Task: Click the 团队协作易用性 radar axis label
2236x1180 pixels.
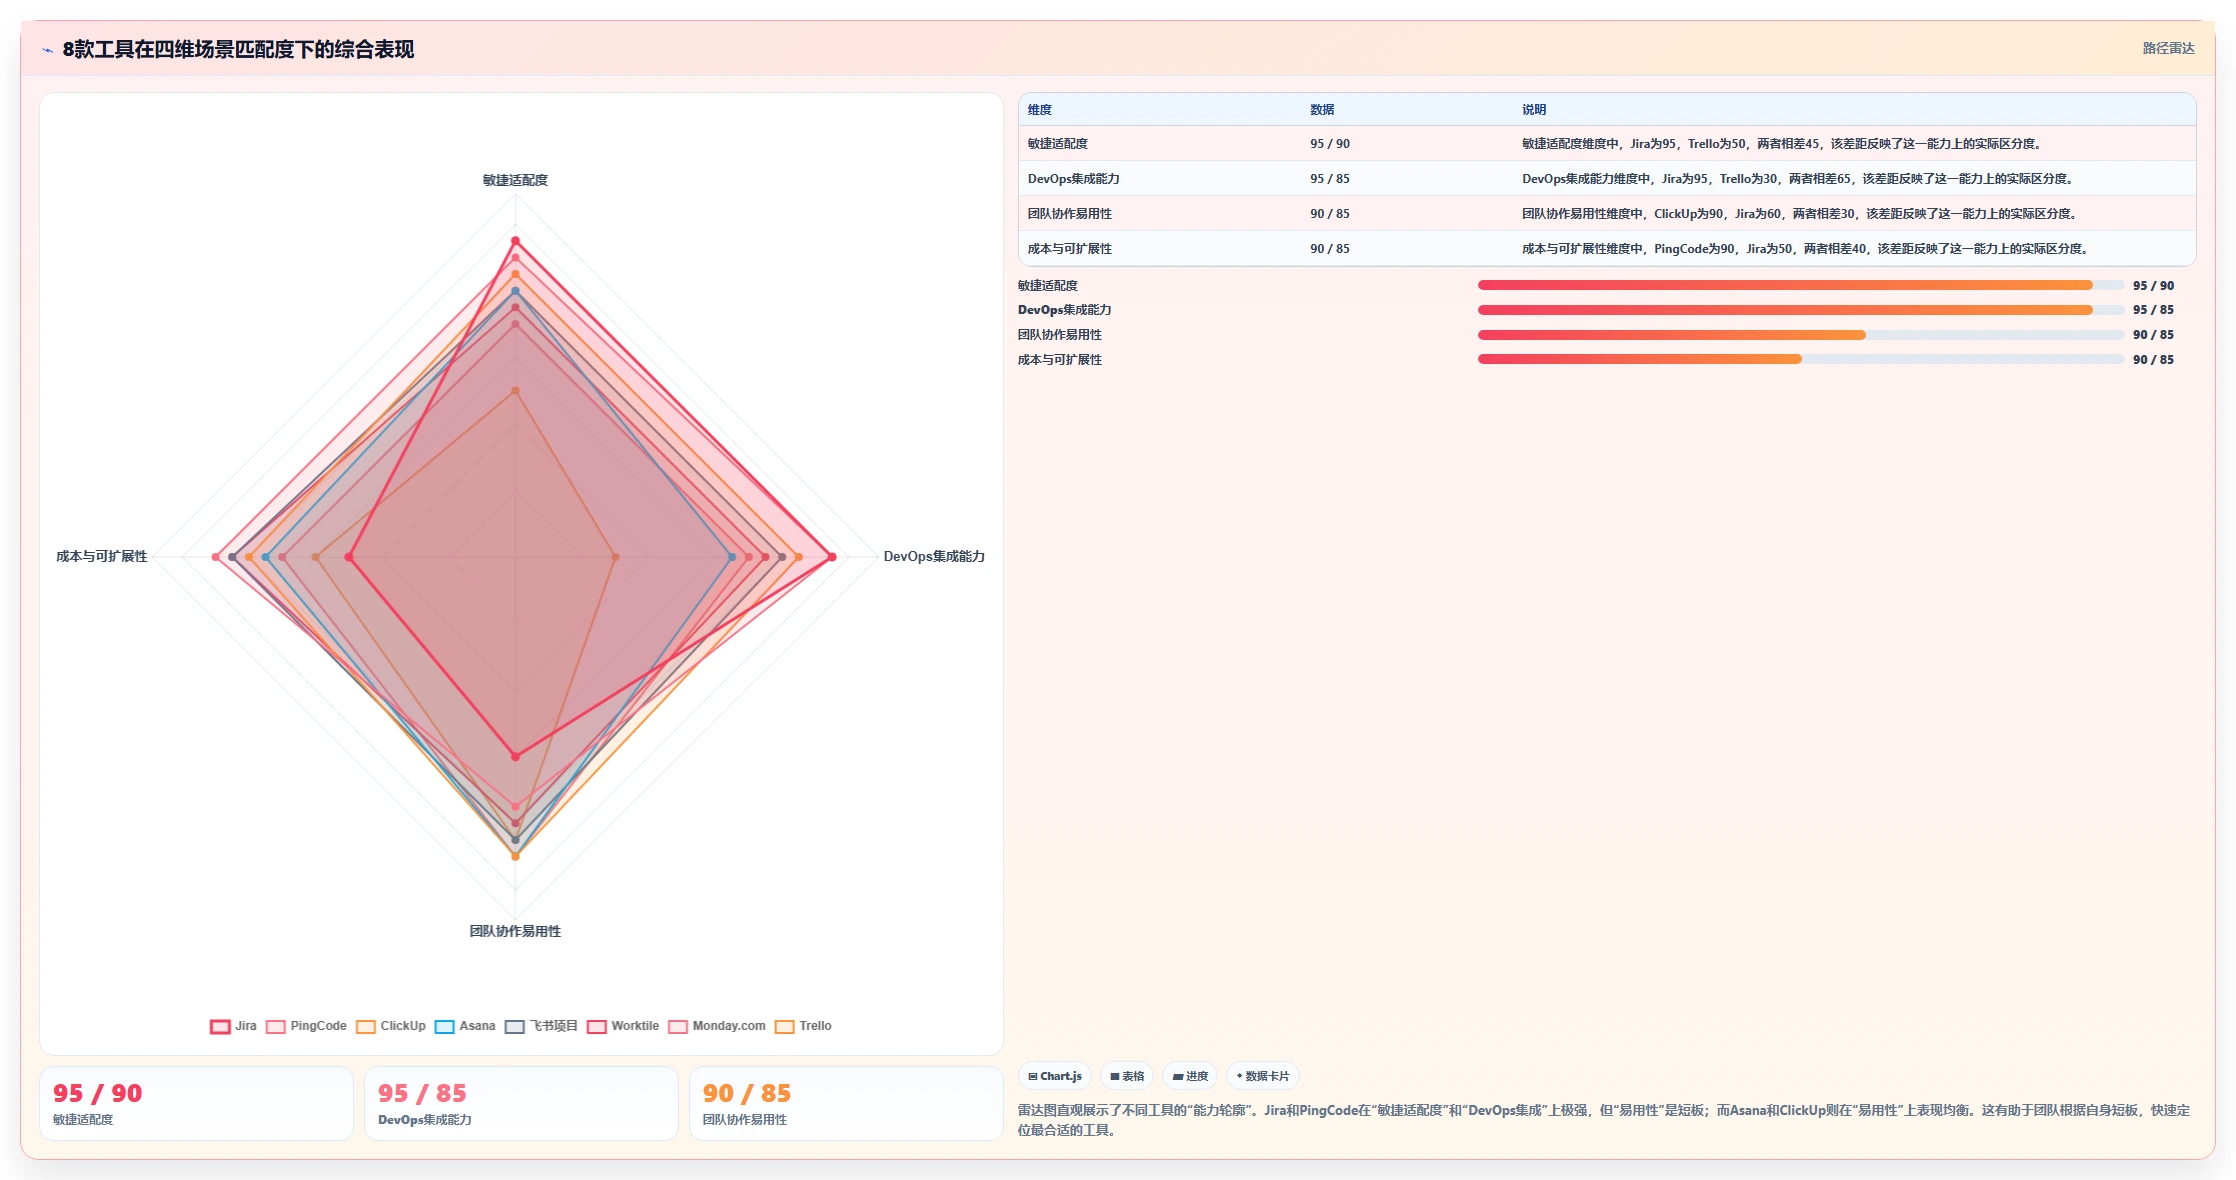Action: point(515,931)
